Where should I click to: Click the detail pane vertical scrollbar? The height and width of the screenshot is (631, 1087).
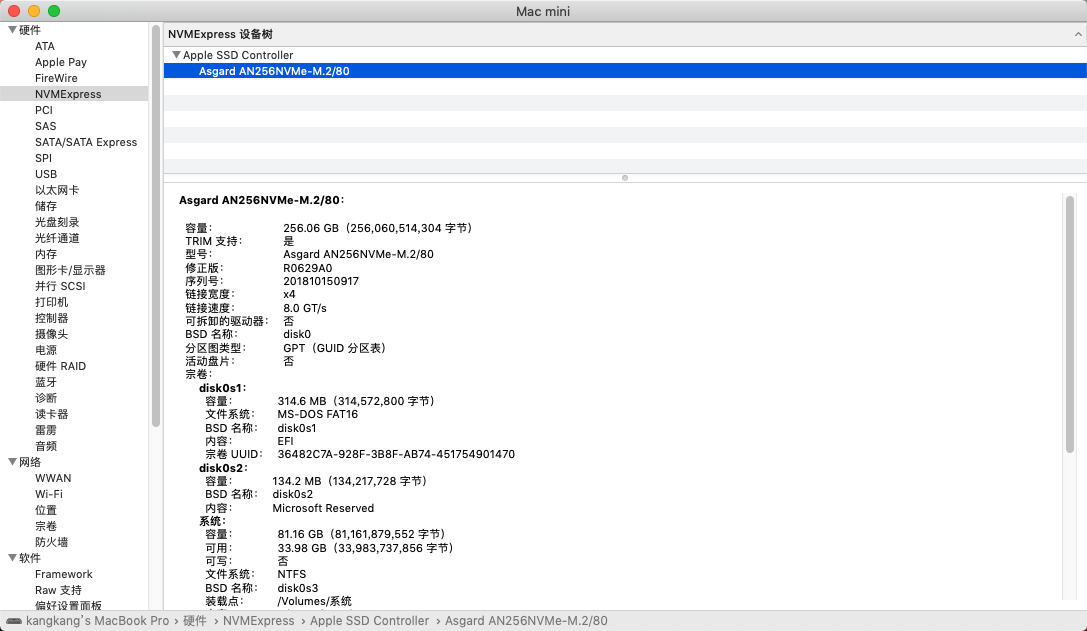1070,320
